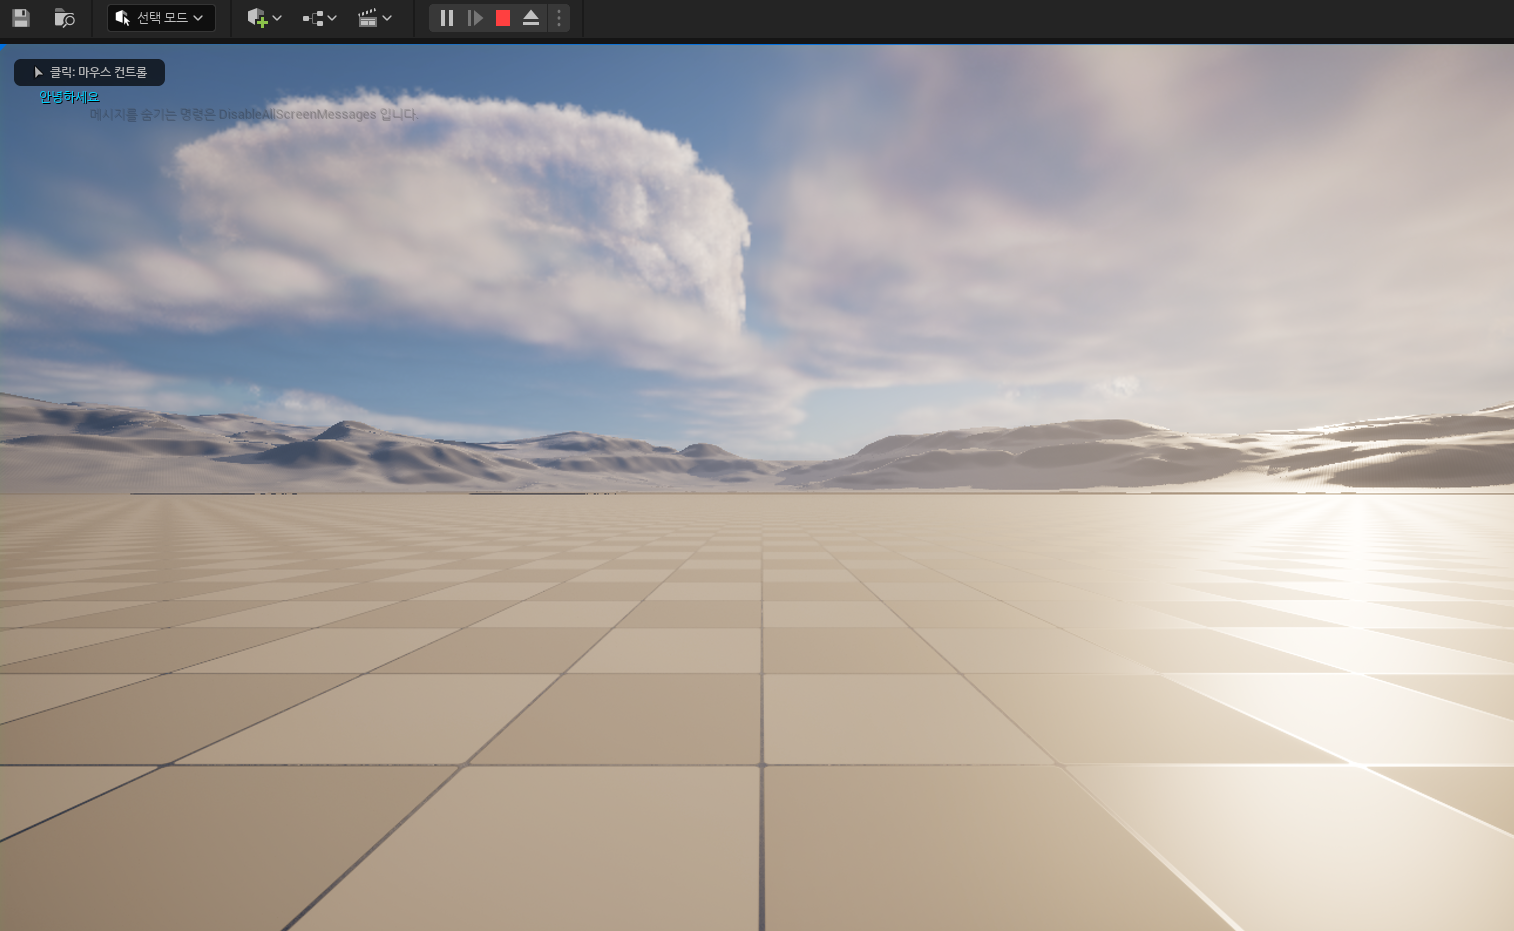
Task: Eject from the player controller
Action: click(531, 18)
